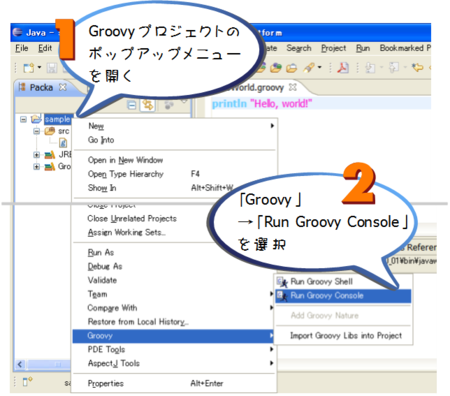Open the Groovy submenu
Screen dimensions: 450x396
coord(173,336)
